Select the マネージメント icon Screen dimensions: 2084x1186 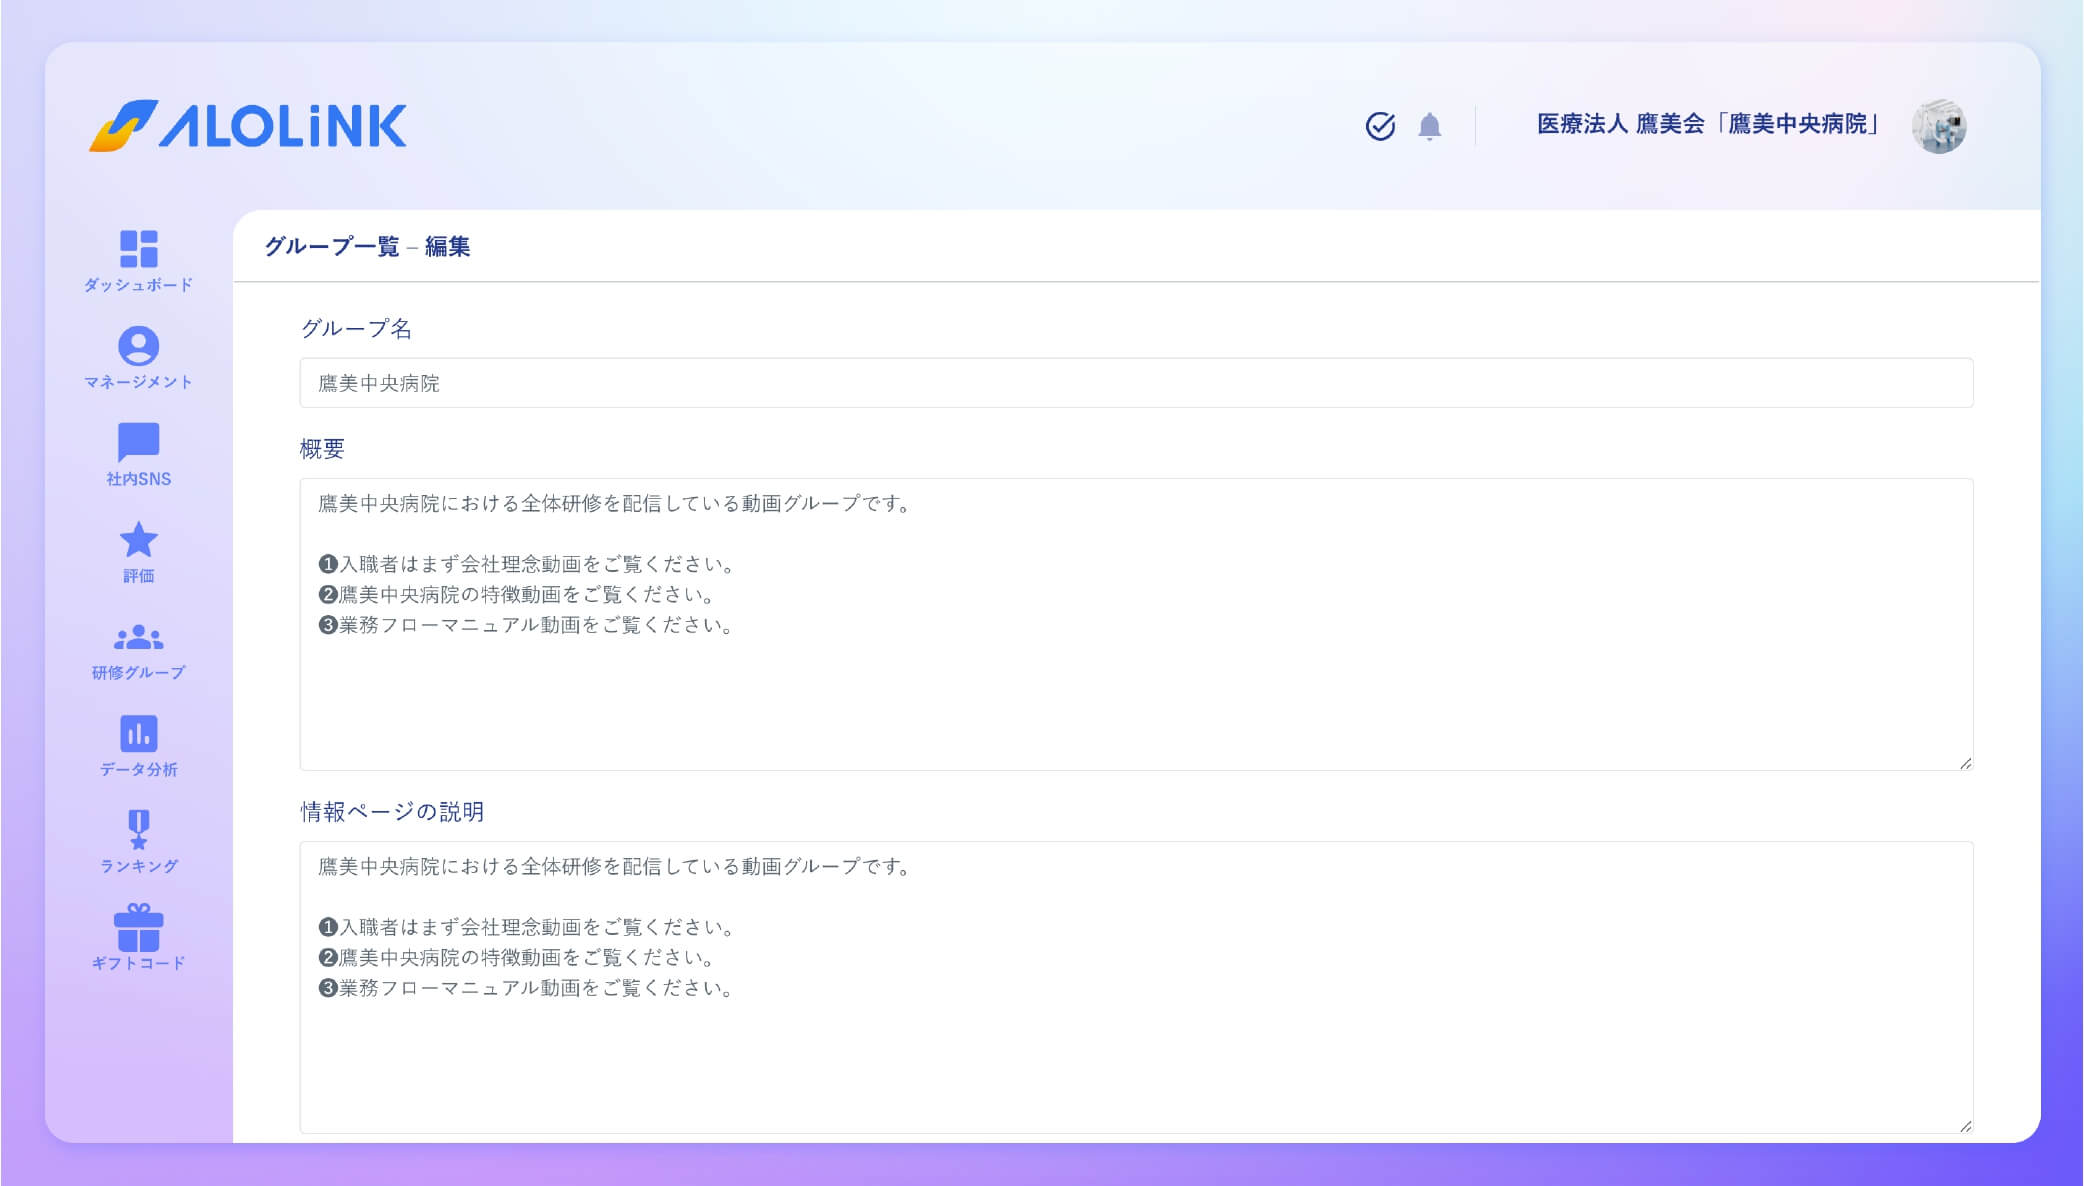pos(140,355)
